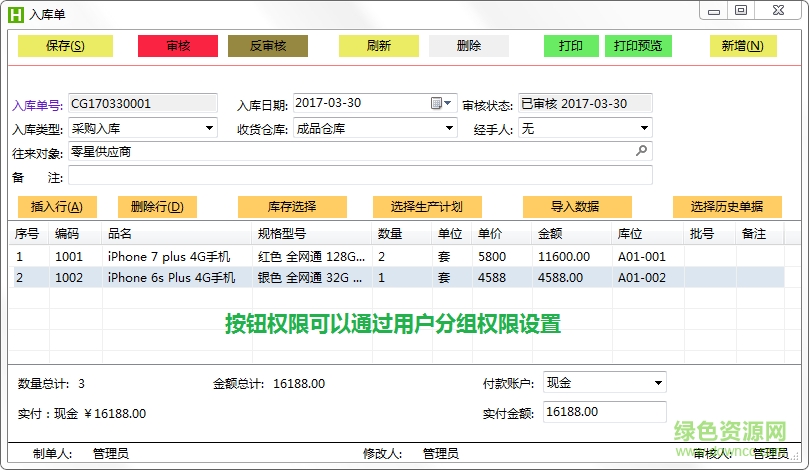Refresh the form with 刷新 button
This screenshot has width=809, height=470.
click(378, 46)
